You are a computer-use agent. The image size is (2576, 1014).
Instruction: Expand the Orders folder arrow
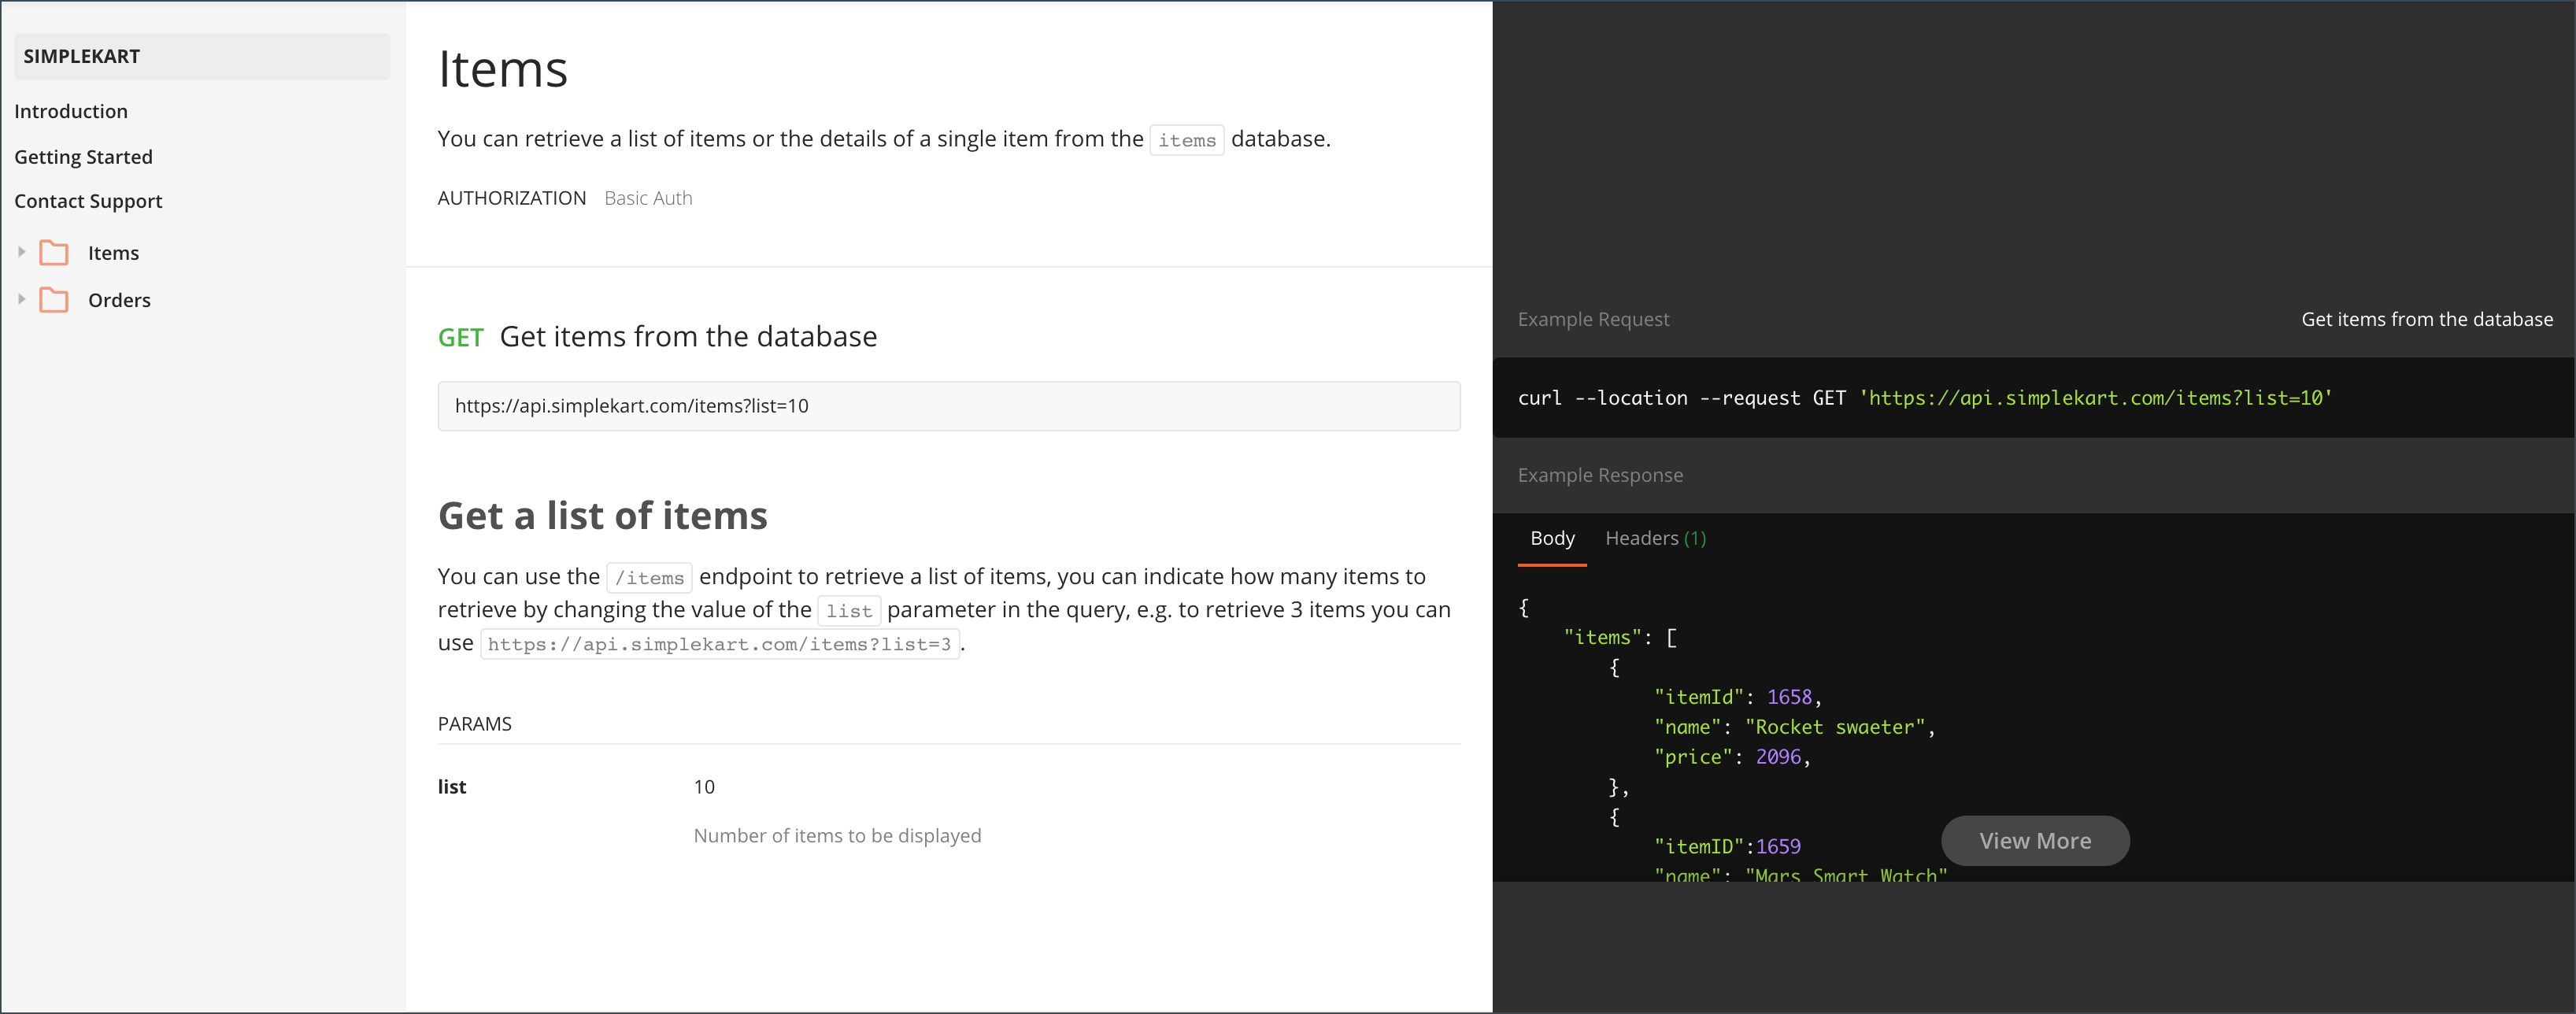point(21,299)
